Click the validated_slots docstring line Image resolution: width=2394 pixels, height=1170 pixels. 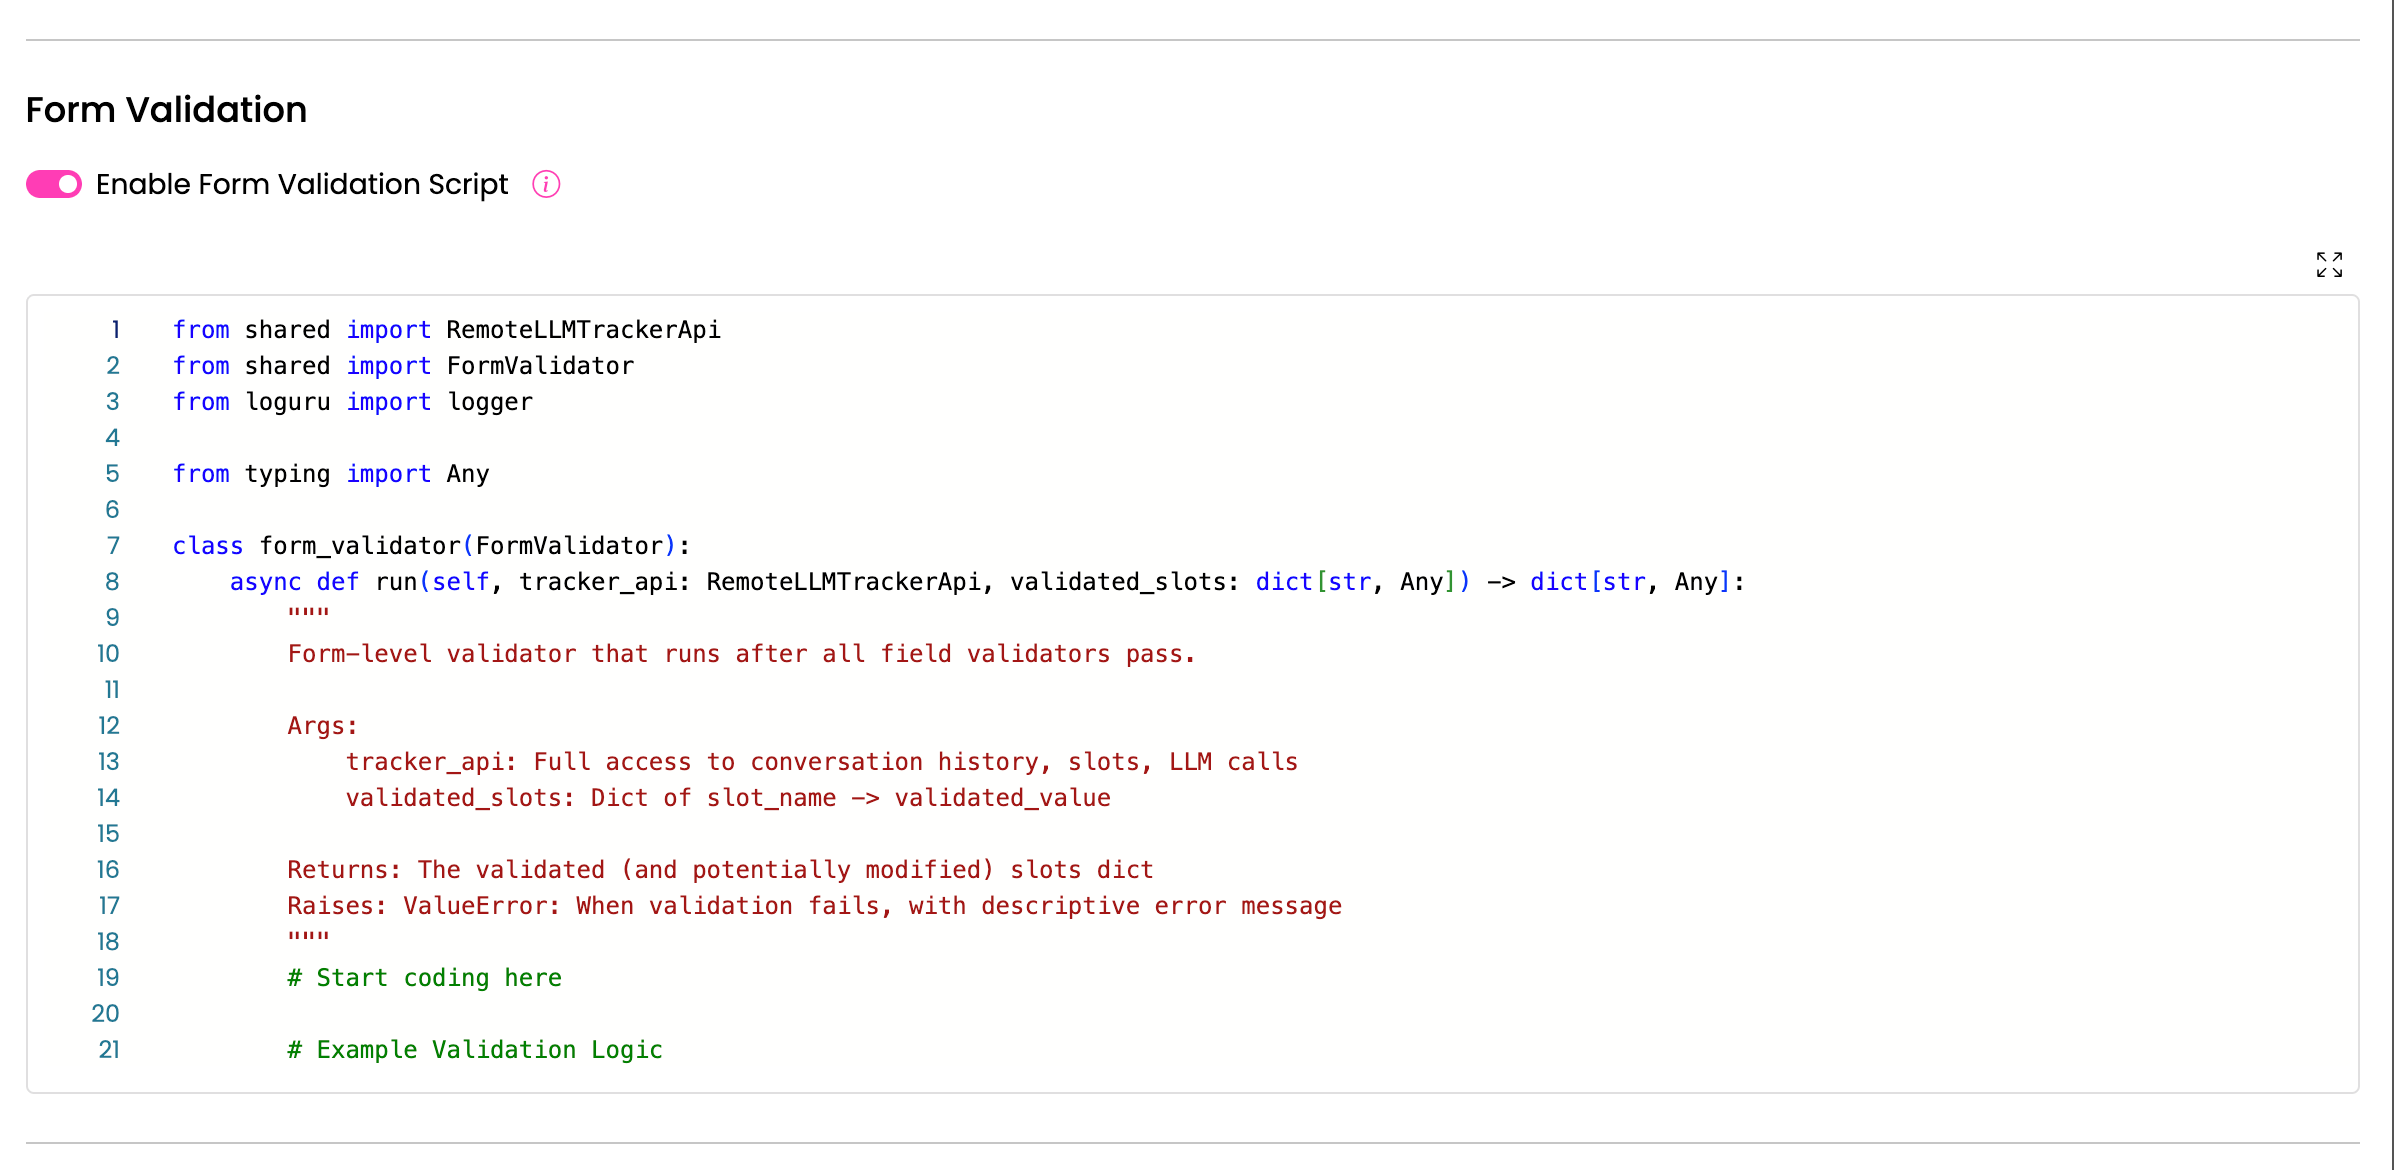coord(728,798)
